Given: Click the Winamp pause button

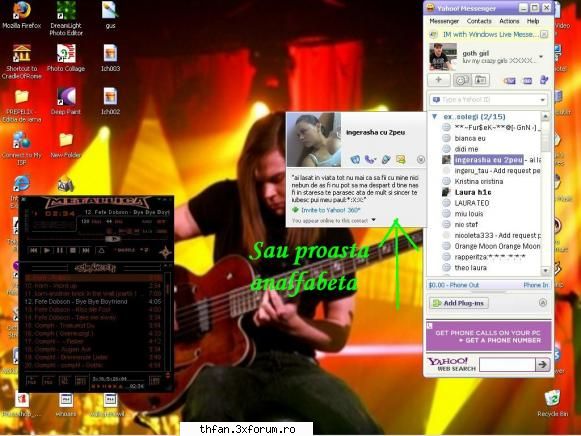Looking at the screenshot, I should tap(60, 250).
